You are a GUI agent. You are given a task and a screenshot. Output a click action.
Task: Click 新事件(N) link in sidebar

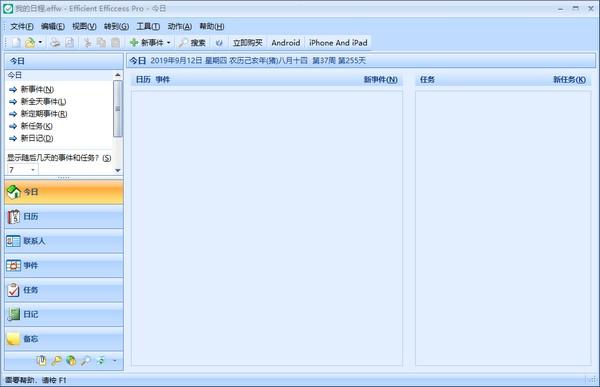[37, 89]
